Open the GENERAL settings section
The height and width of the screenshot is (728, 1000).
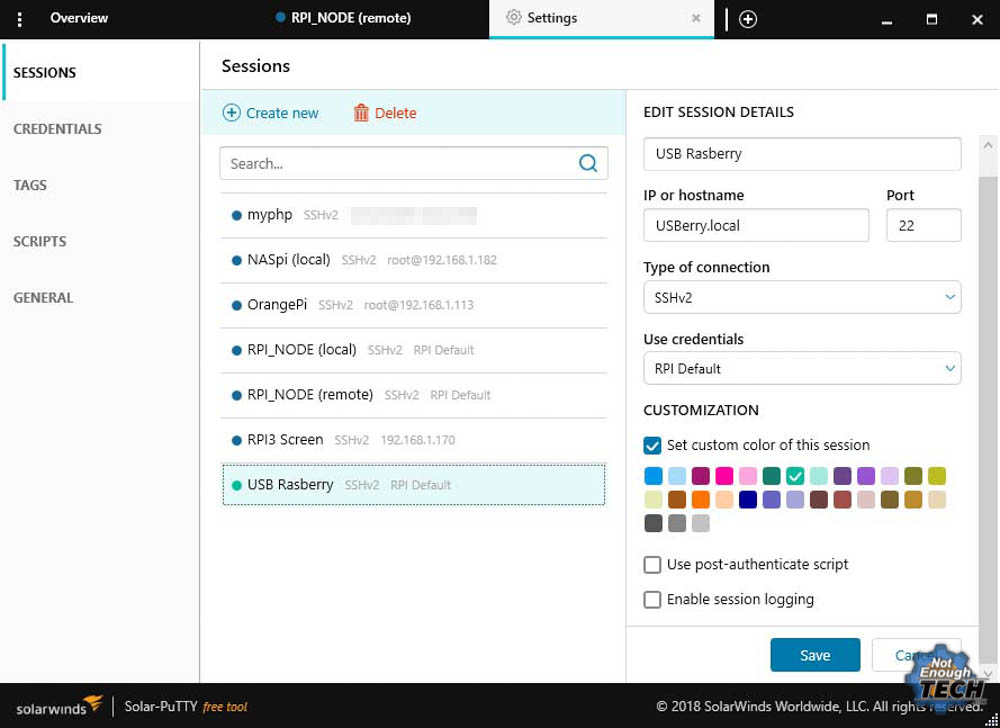pyautogui.click(x=43, y=298)
